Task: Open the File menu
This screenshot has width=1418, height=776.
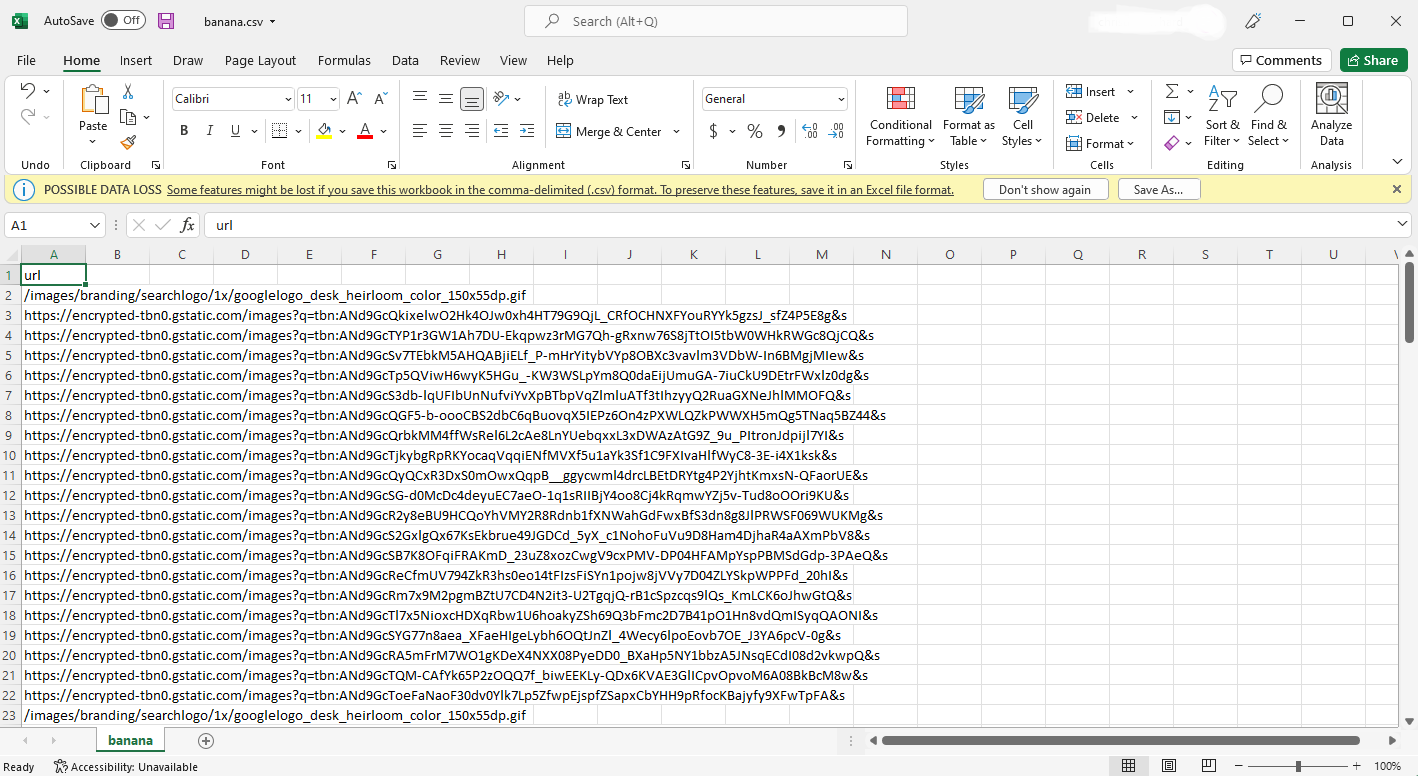Action: (x=26, y=60)
